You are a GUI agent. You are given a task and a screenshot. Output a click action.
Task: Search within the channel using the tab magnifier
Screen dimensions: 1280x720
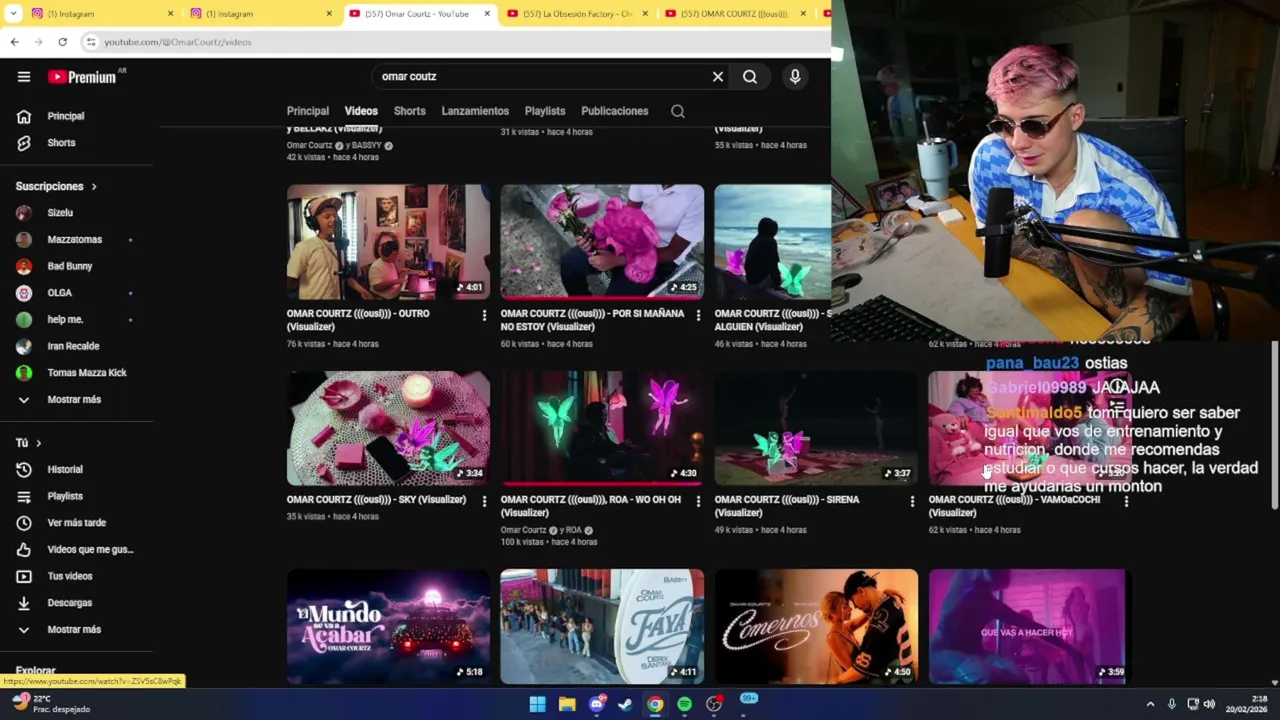(678, 111)
